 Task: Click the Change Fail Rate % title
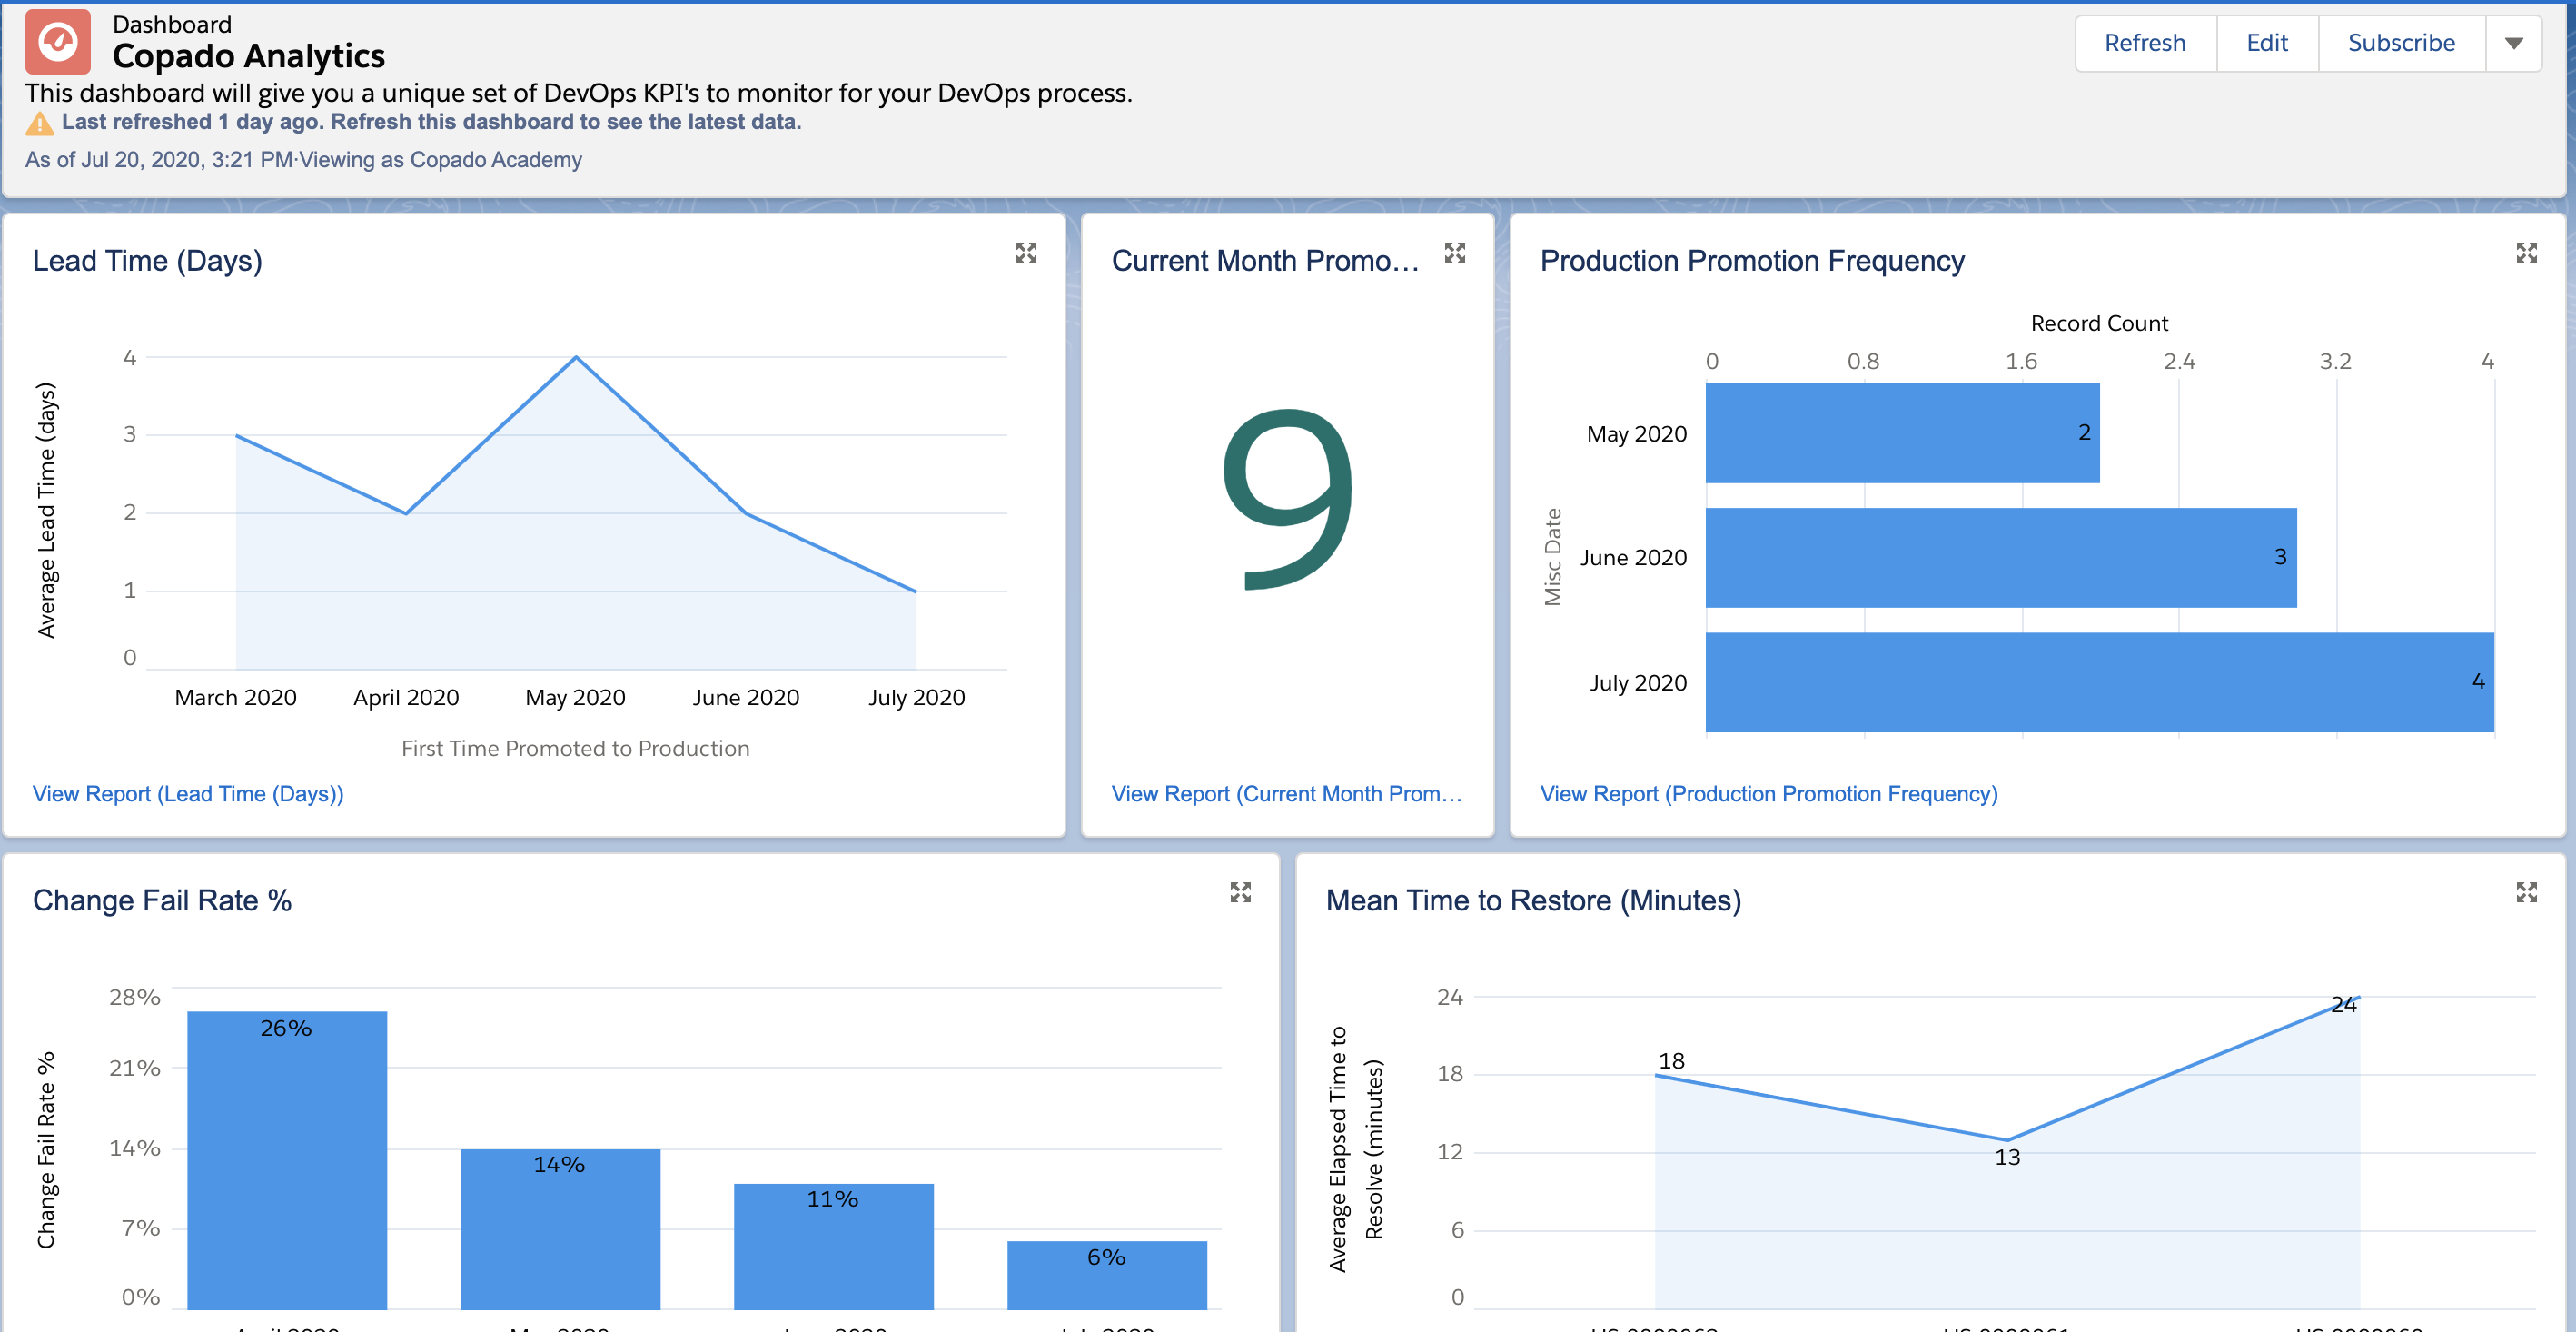[x=162, y=900]
